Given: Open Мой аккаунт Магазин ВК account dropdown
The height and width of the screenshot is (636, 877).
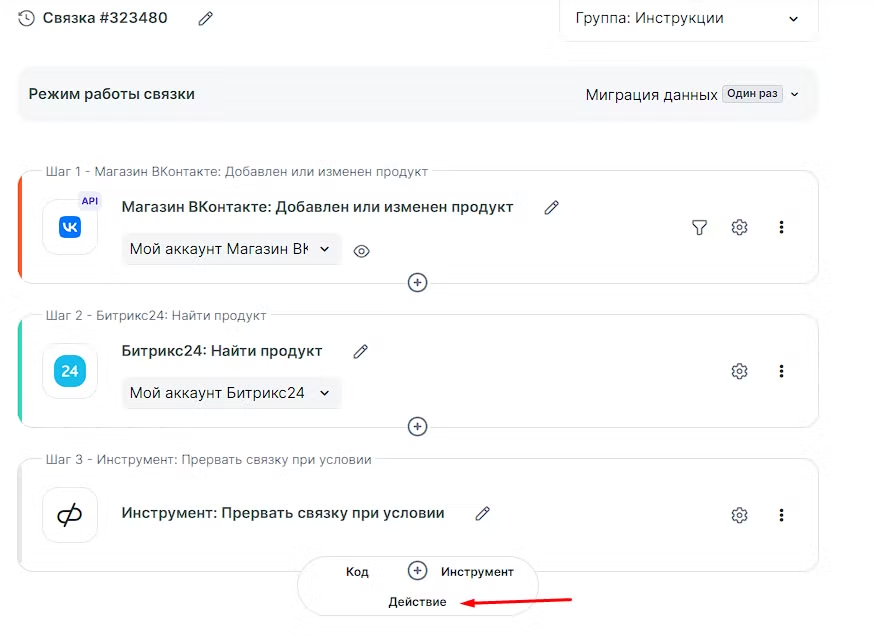Looking at the screenshot, I should point(231,250).
